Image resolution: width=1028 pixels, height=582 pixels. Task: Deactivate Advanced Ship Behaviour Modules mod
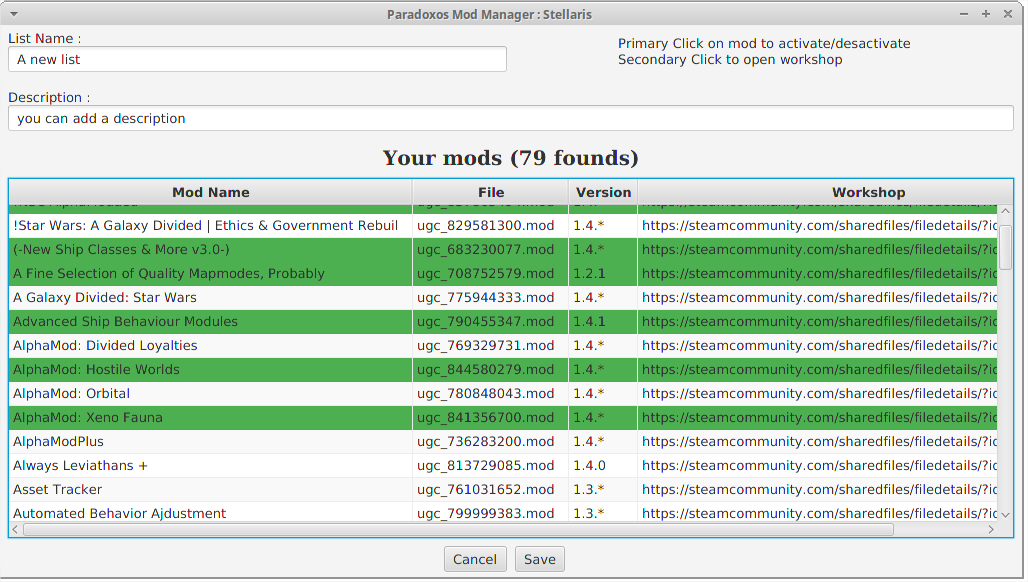coord(210,322)
